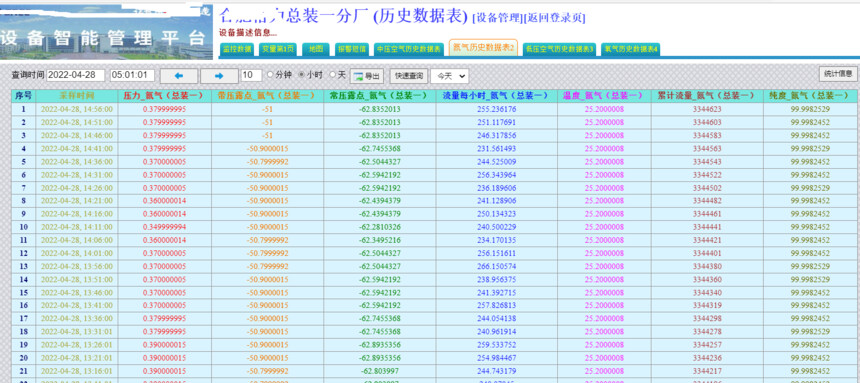This screenshot has height=383, width=860.
Task: Click the 流量每小时_氮气 column header
Action: [496, 95]
